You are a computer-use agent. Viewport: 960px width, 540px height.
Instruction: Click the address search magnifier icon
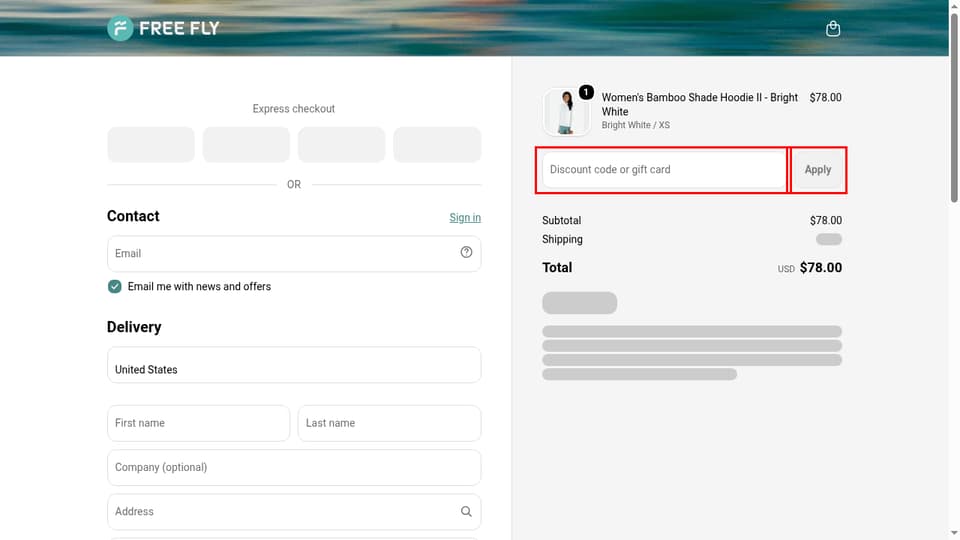pyautogui.click(x=466, y=511)
